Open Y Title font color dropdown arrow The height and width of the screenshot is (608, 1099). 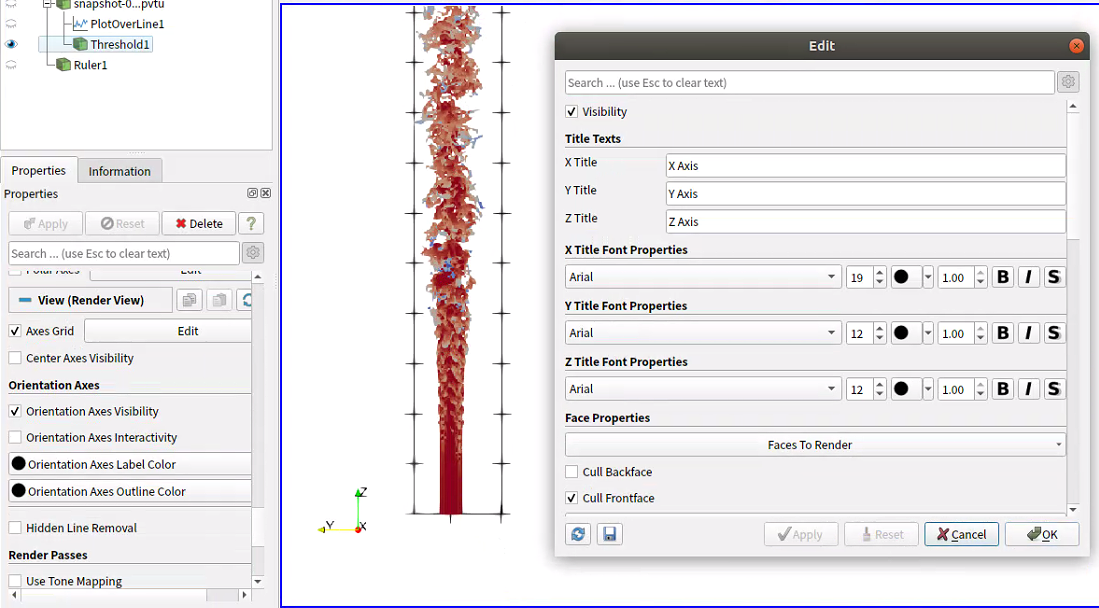[x=928, y=334]
